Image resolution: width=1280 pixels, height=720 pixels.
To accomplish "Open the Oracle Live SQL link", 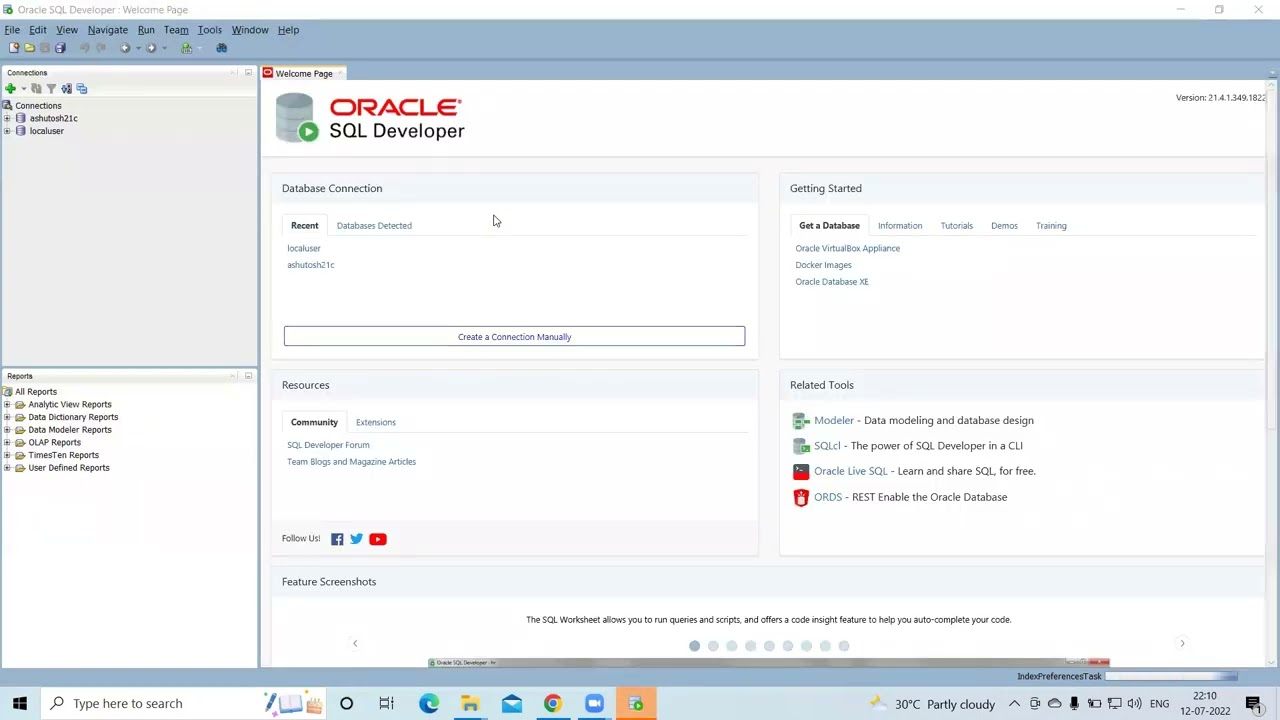I will (850, 471).
